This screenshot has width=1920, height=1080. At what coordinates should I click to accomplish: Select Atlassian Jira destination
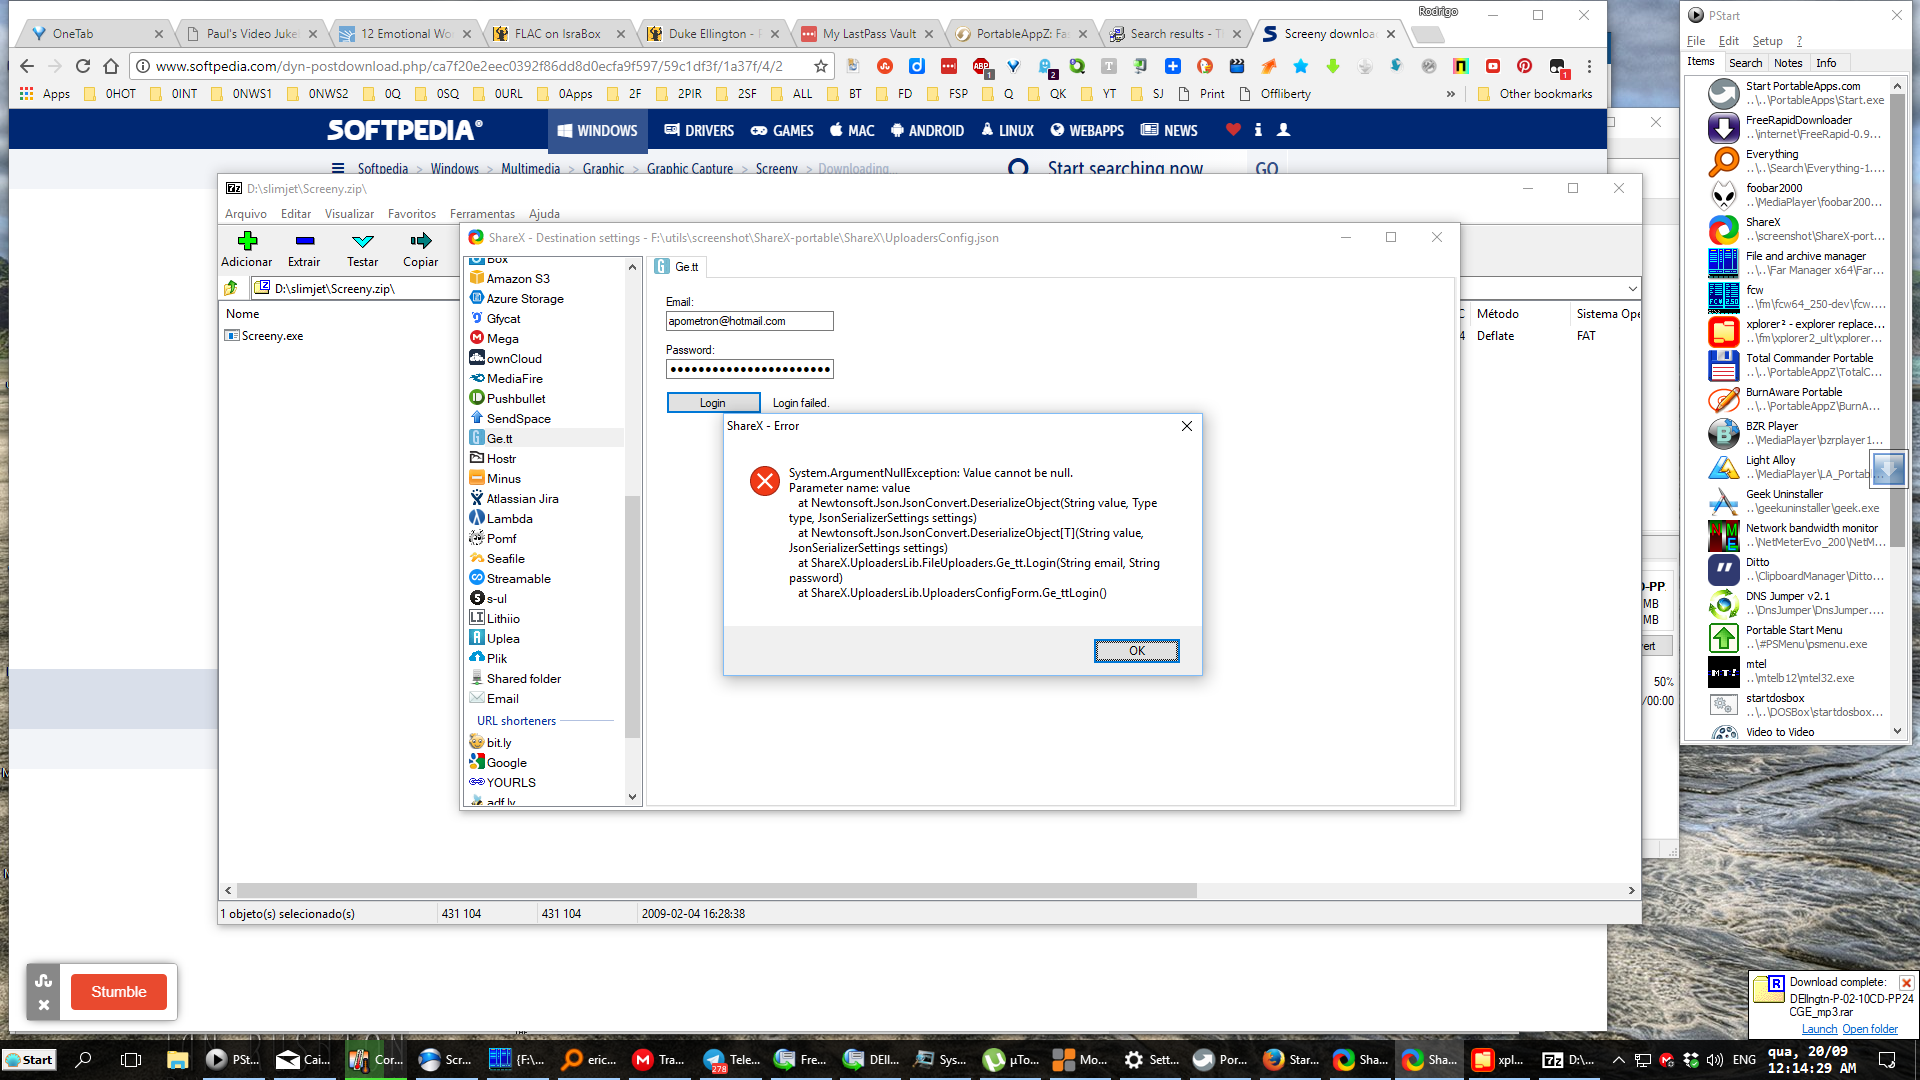click(x=522, y=498)
